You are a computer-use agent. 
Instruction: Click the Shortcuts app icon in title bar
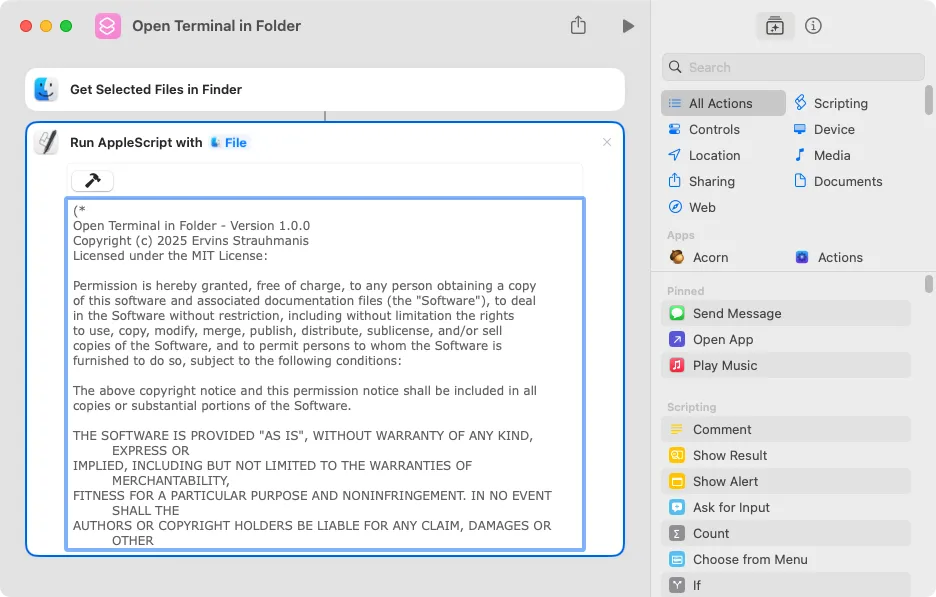108,26
